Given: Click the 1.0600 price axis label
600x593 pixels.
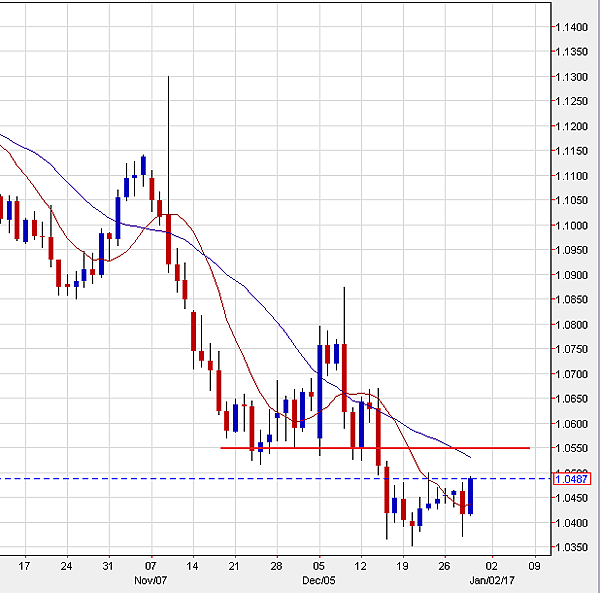Looking at the screenshot, I should 571,424.
